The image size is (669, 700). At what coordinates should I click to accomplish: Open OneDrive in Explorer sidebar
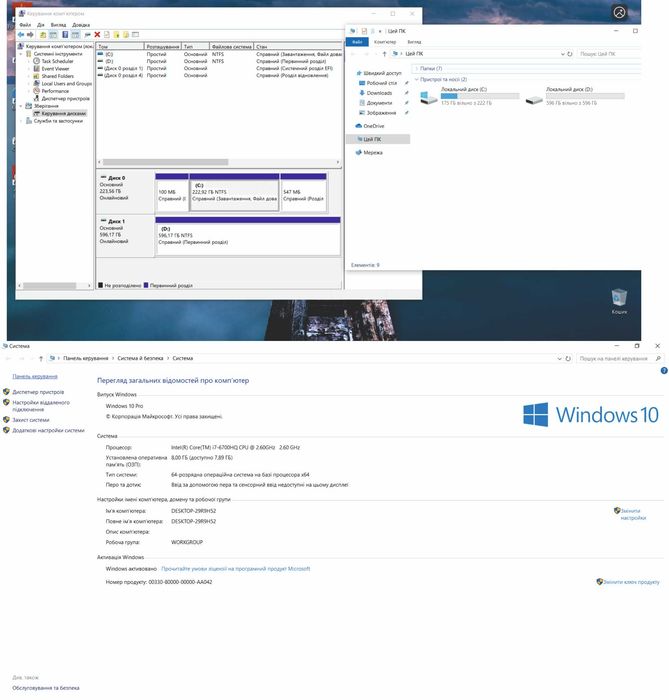[x=370, y=126]
